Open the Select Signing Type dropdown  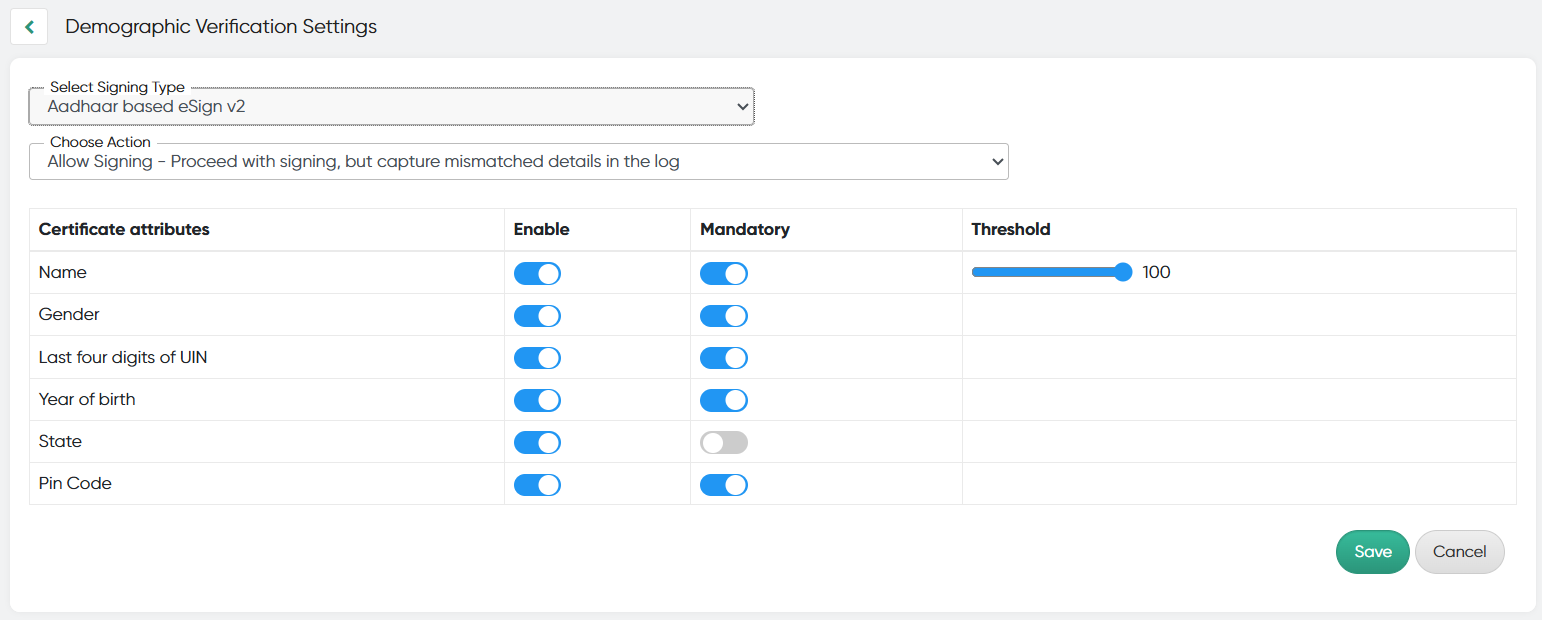391,106
